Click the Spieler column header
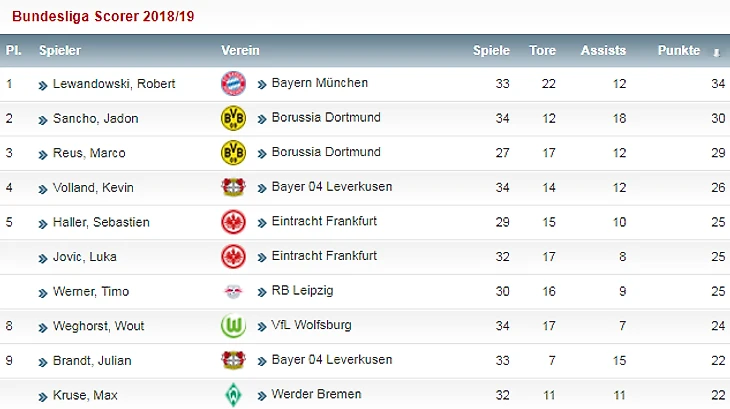The width and height of the screenshot is (730, 409). click(x=60, y=50)
